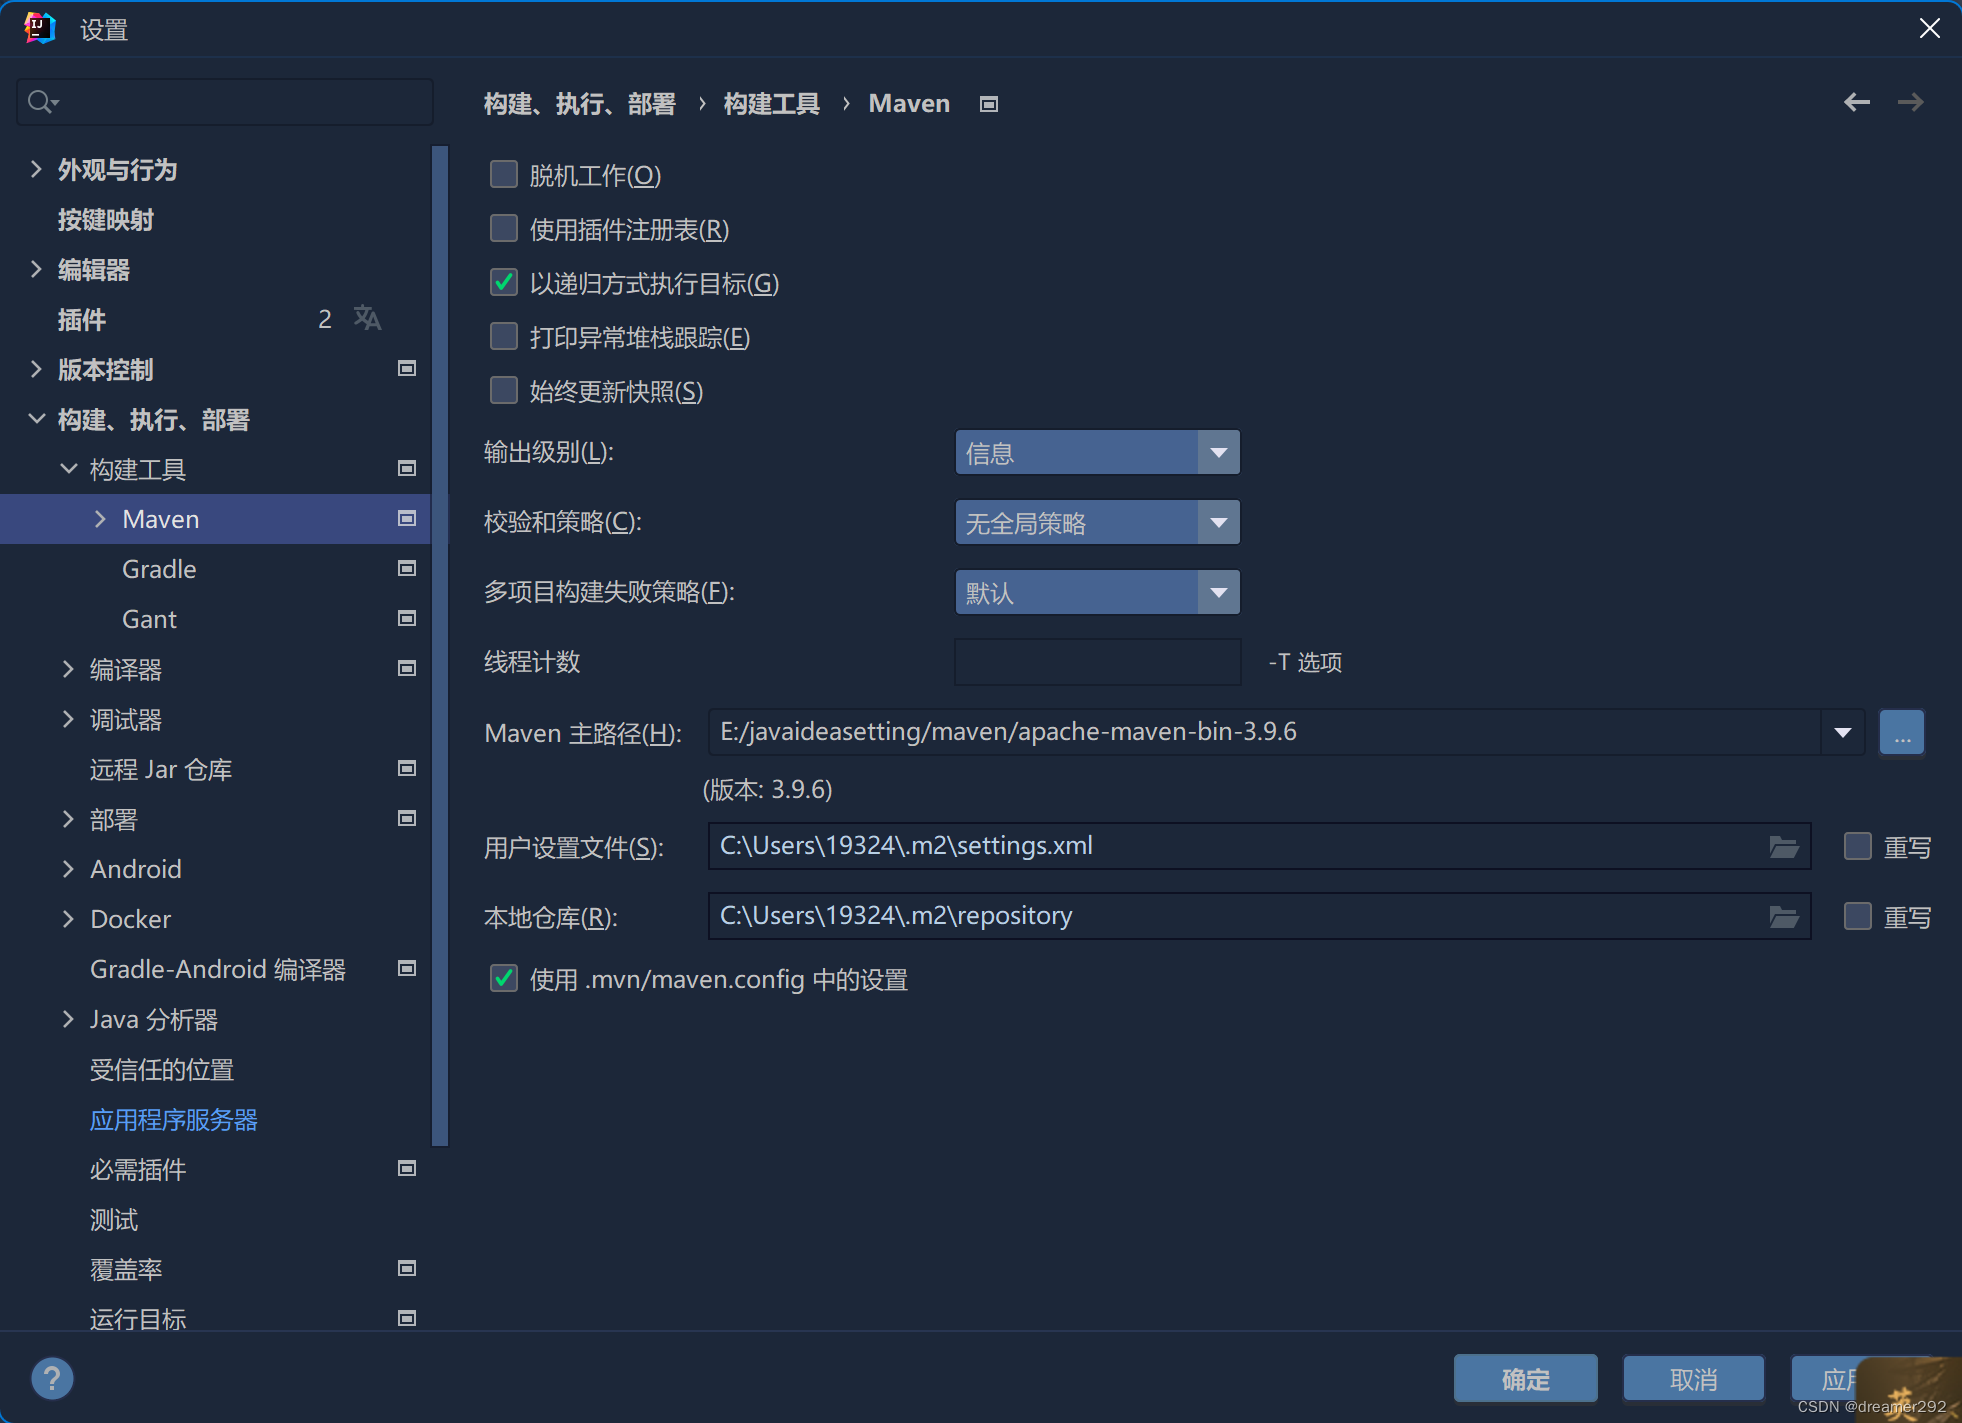Click the blue ... button for Maven 主路径
Screen dimensions: 1962x1423
pos(1901,732)
